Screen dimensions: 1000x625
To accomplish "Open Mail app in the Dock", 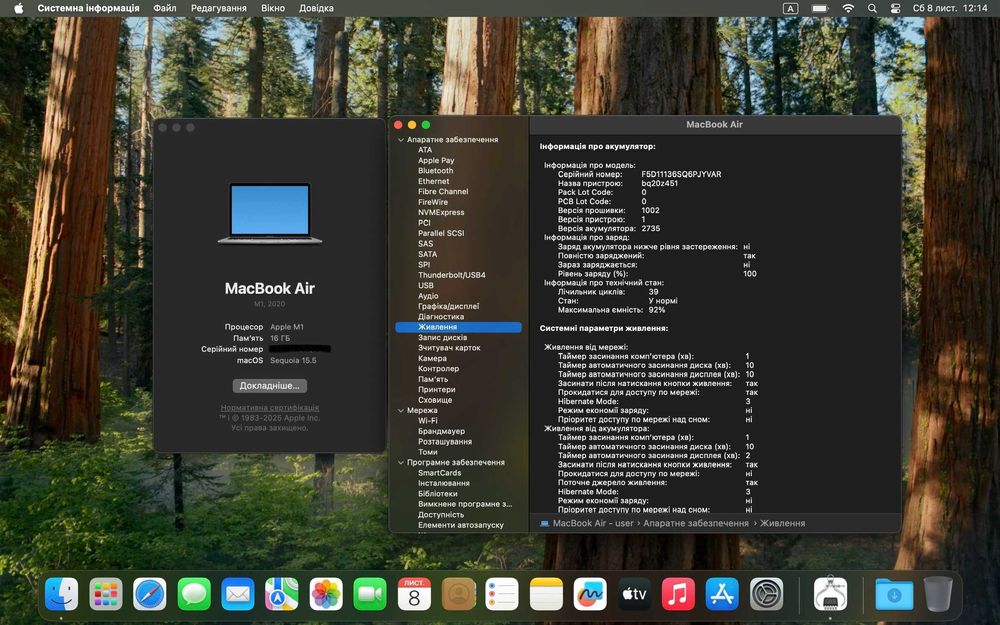I will (x=238, y=594).
